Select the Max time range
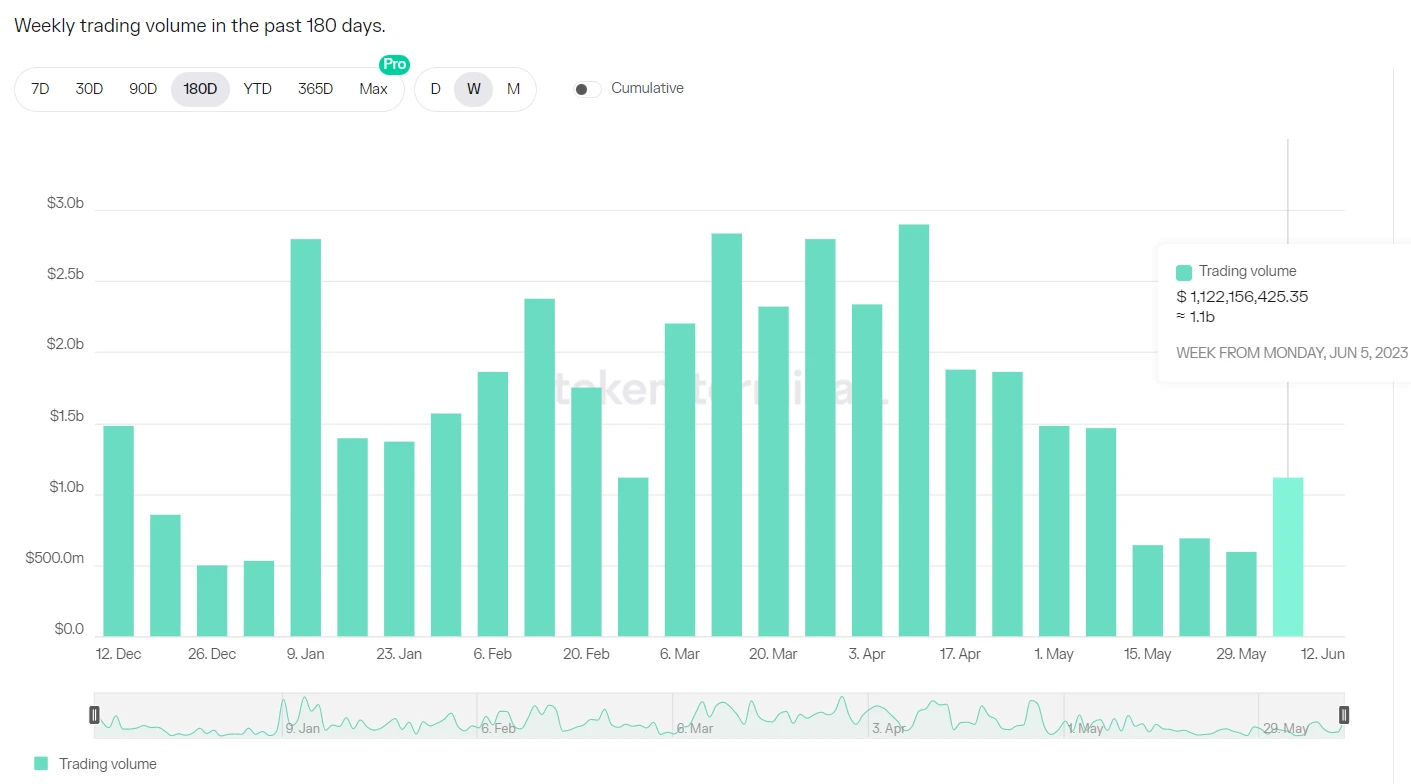Screen dimensions: 1411x784 tap(373, 89)
